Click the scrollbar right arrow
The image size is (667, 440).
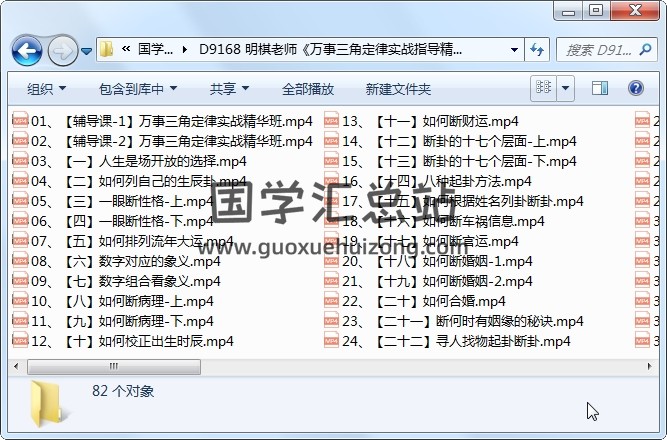tap(649, 366)
